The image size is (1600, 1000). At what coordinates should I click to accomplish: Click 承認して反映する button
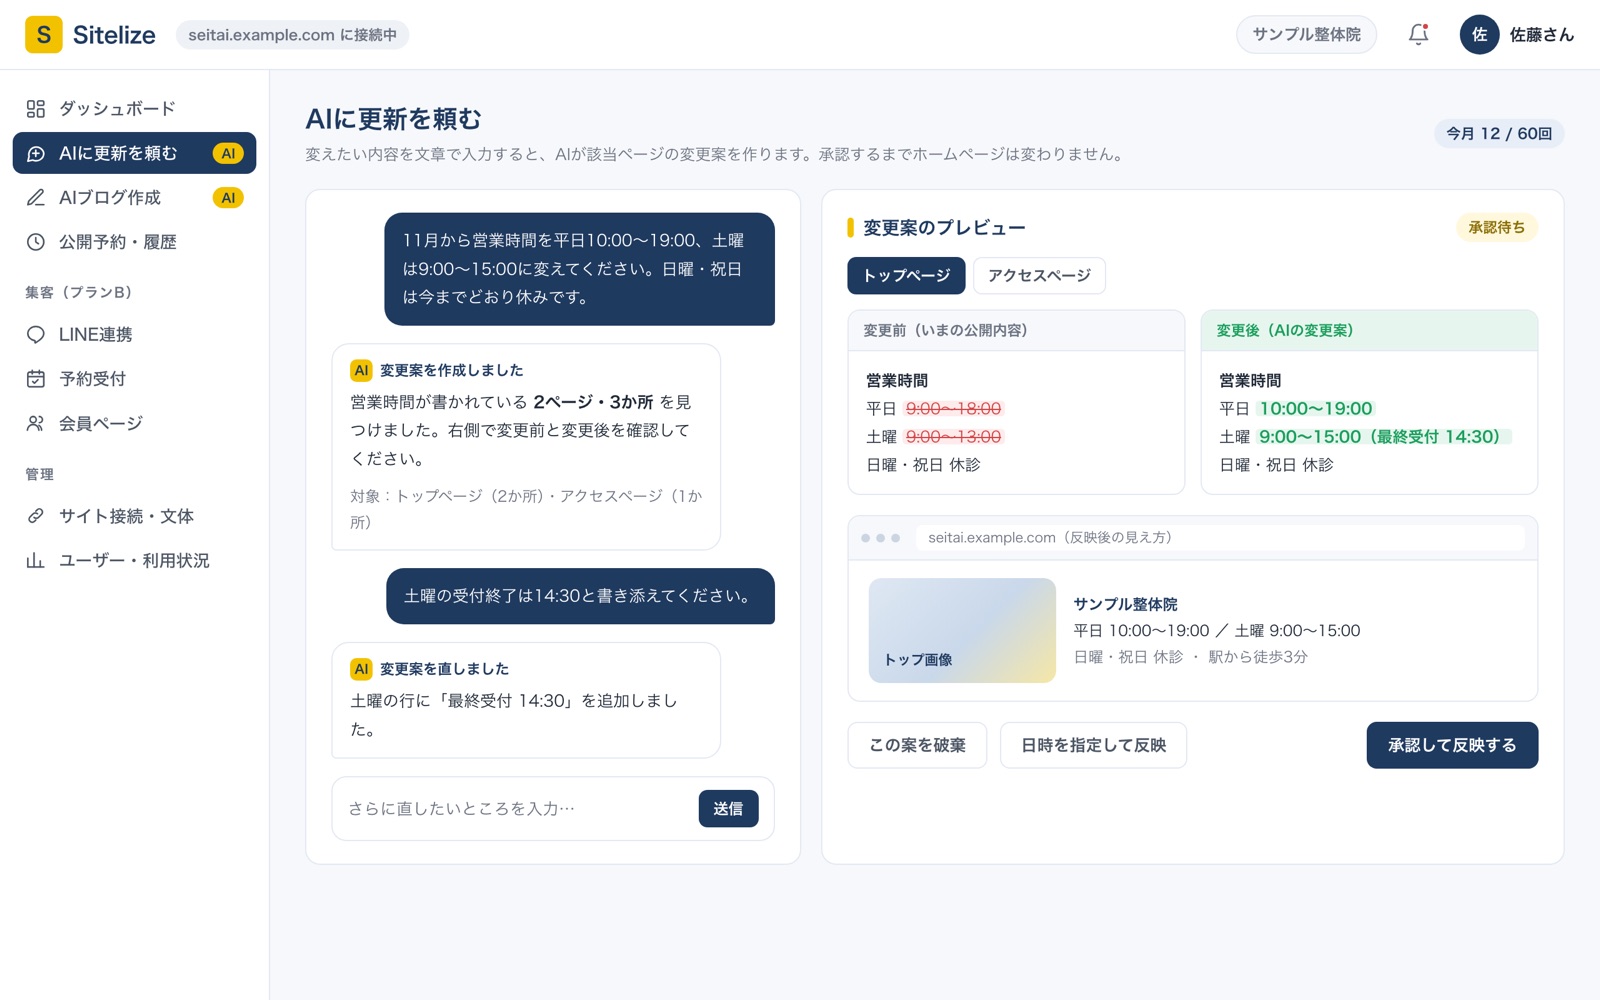(1452, 745)
